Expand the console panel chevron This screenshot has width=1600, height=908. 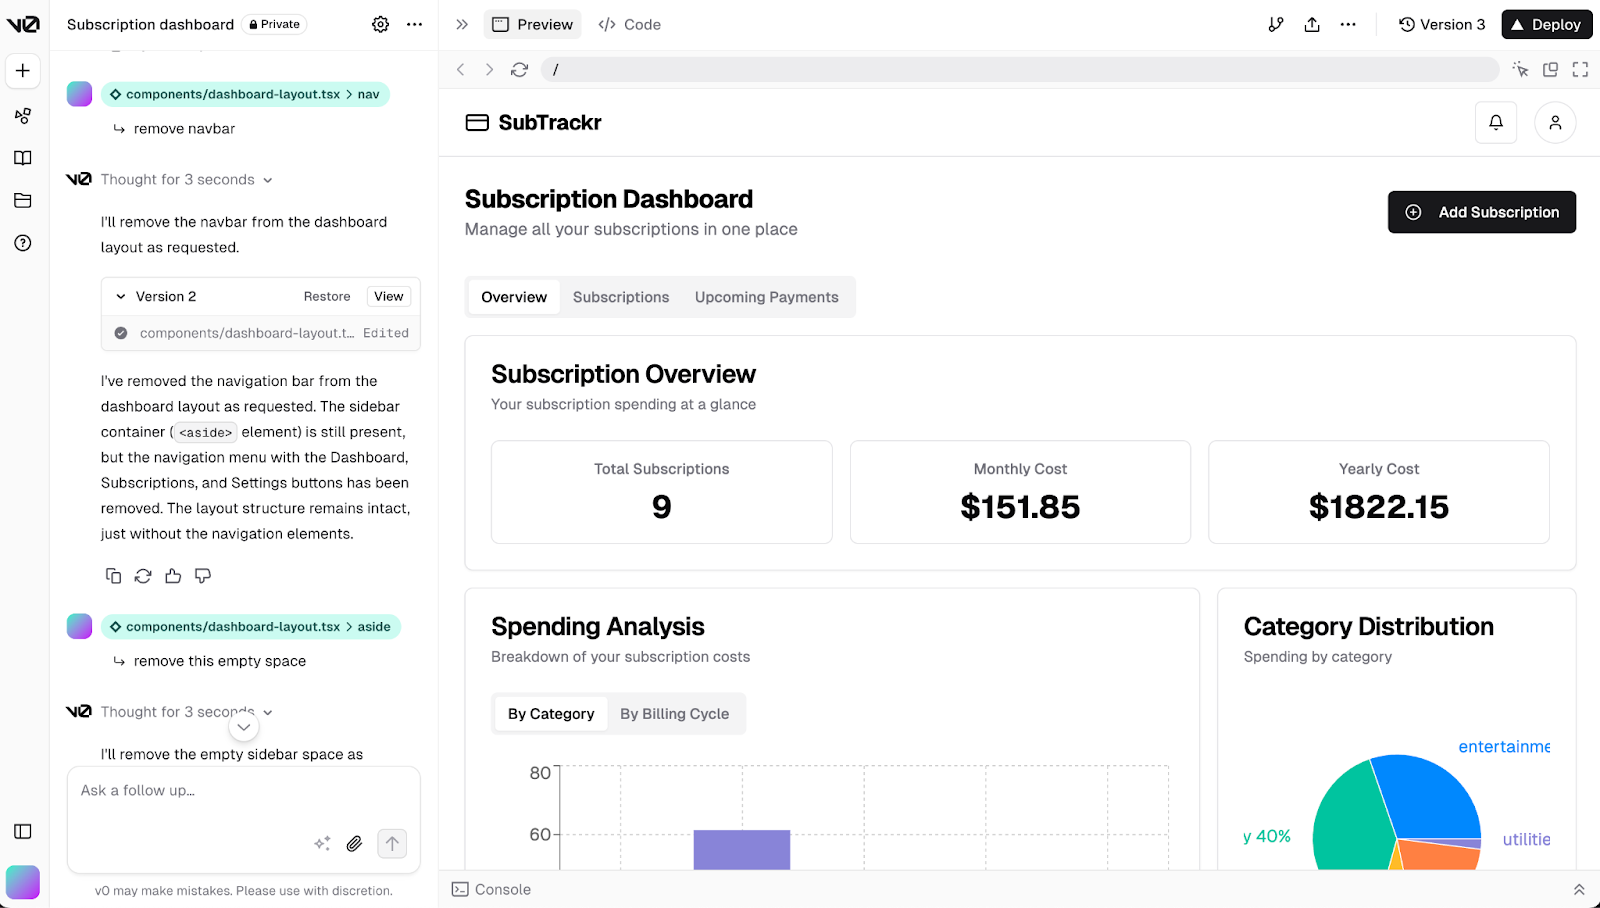(x=1579, y=889)
